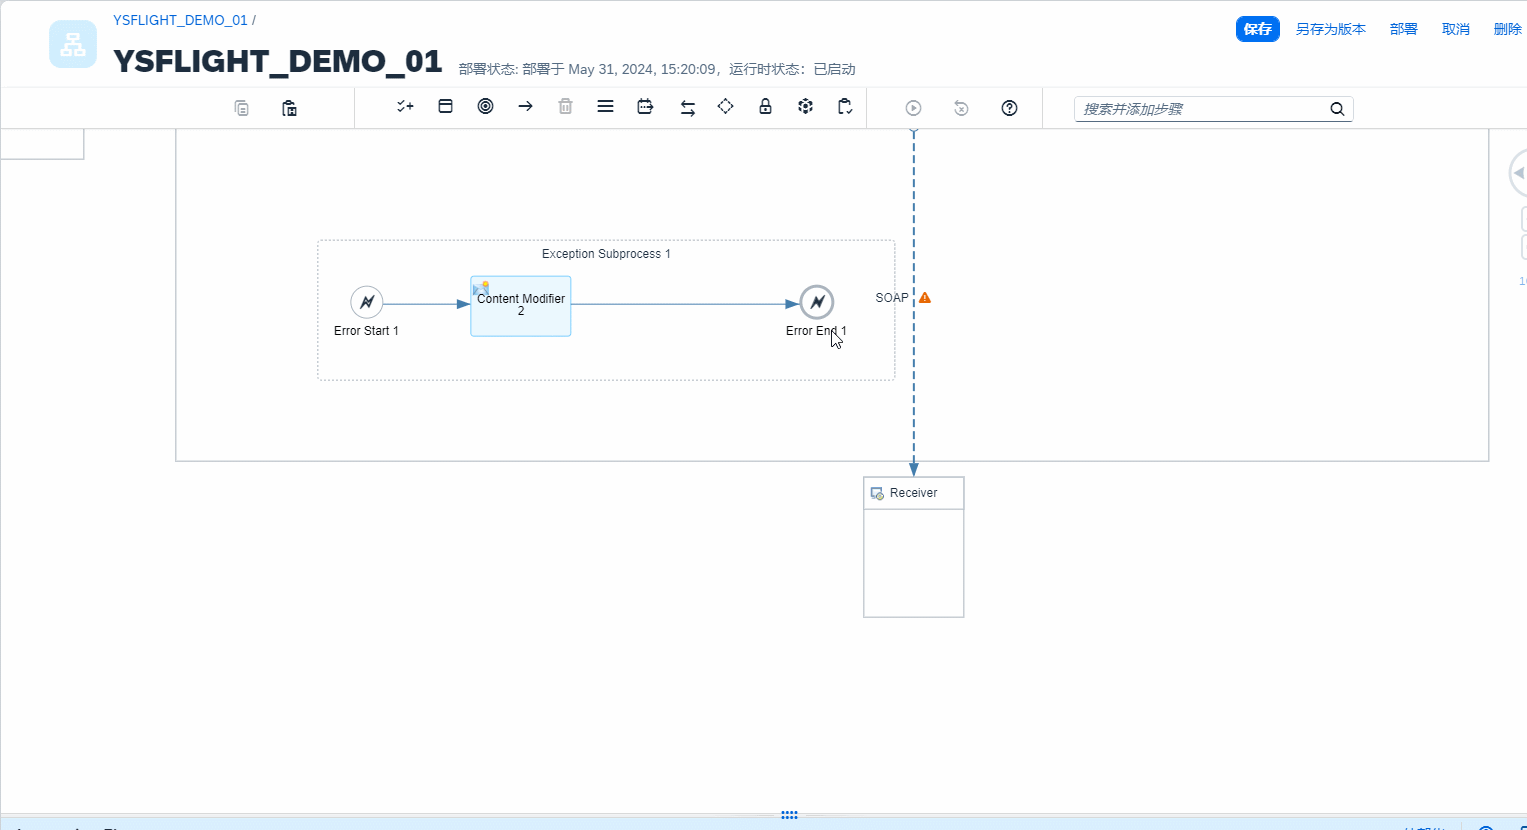
Task: Click the Cancel (取消) option
Action: pos(1455,29)
